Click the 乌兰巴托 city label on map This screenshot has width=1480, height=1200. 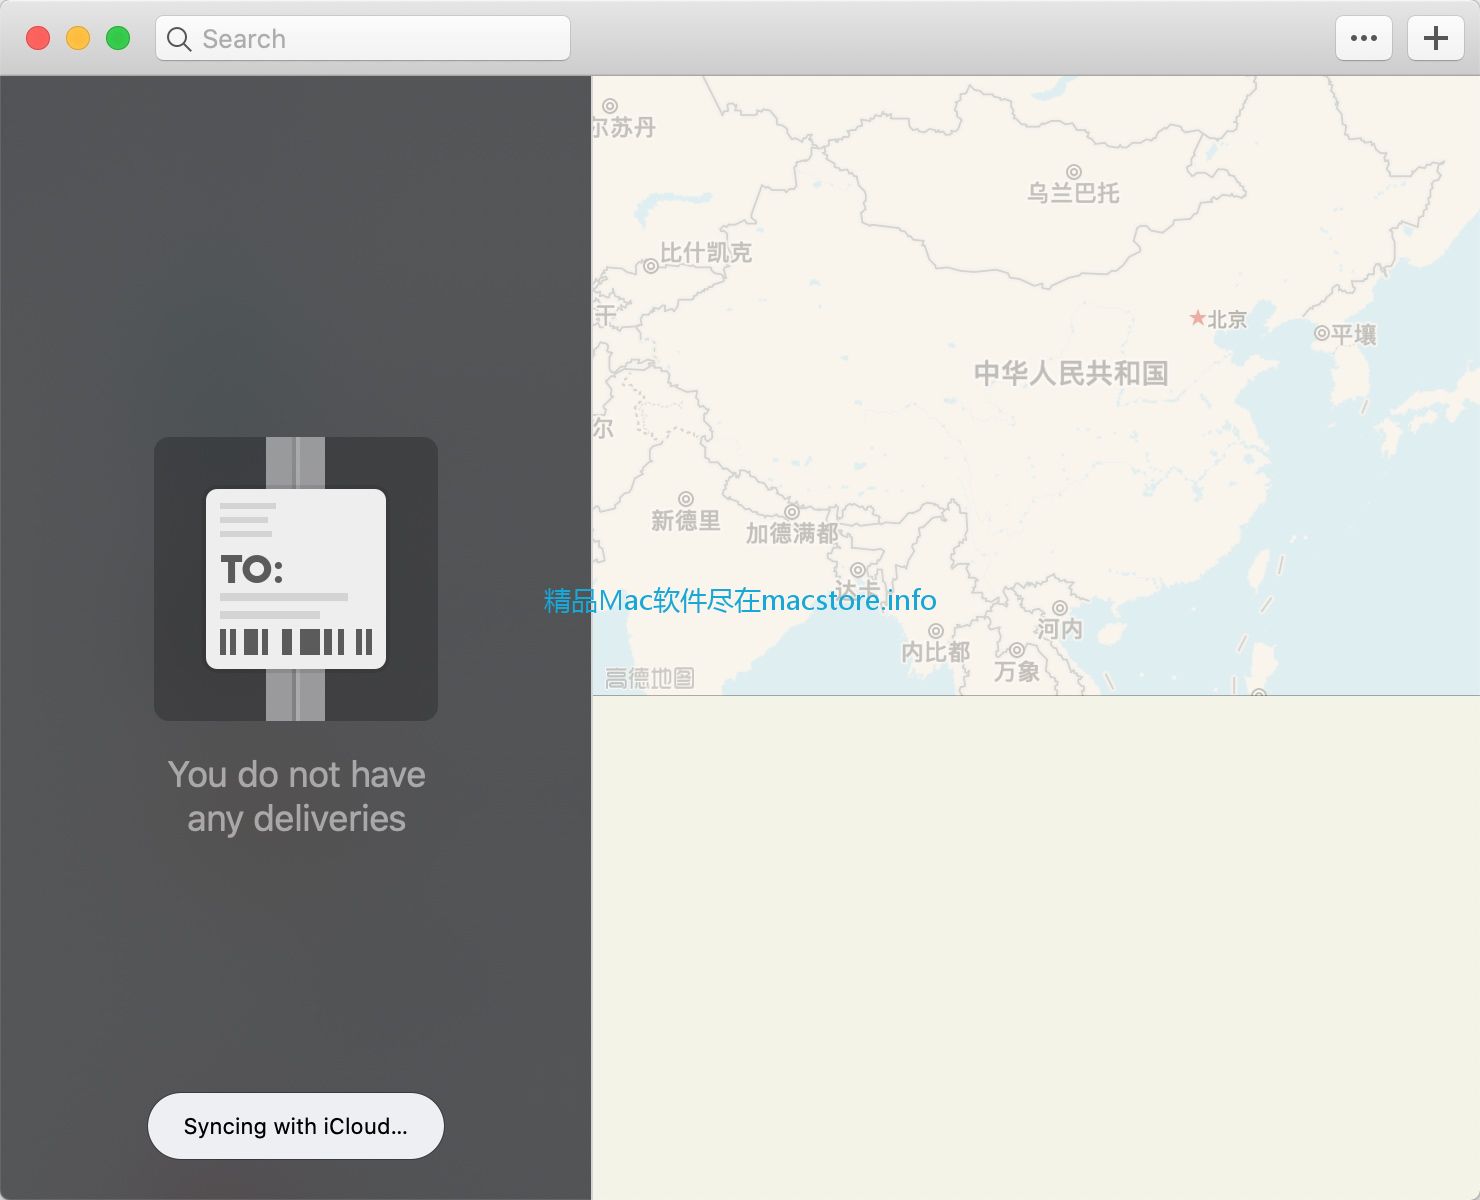point(1073,192)
